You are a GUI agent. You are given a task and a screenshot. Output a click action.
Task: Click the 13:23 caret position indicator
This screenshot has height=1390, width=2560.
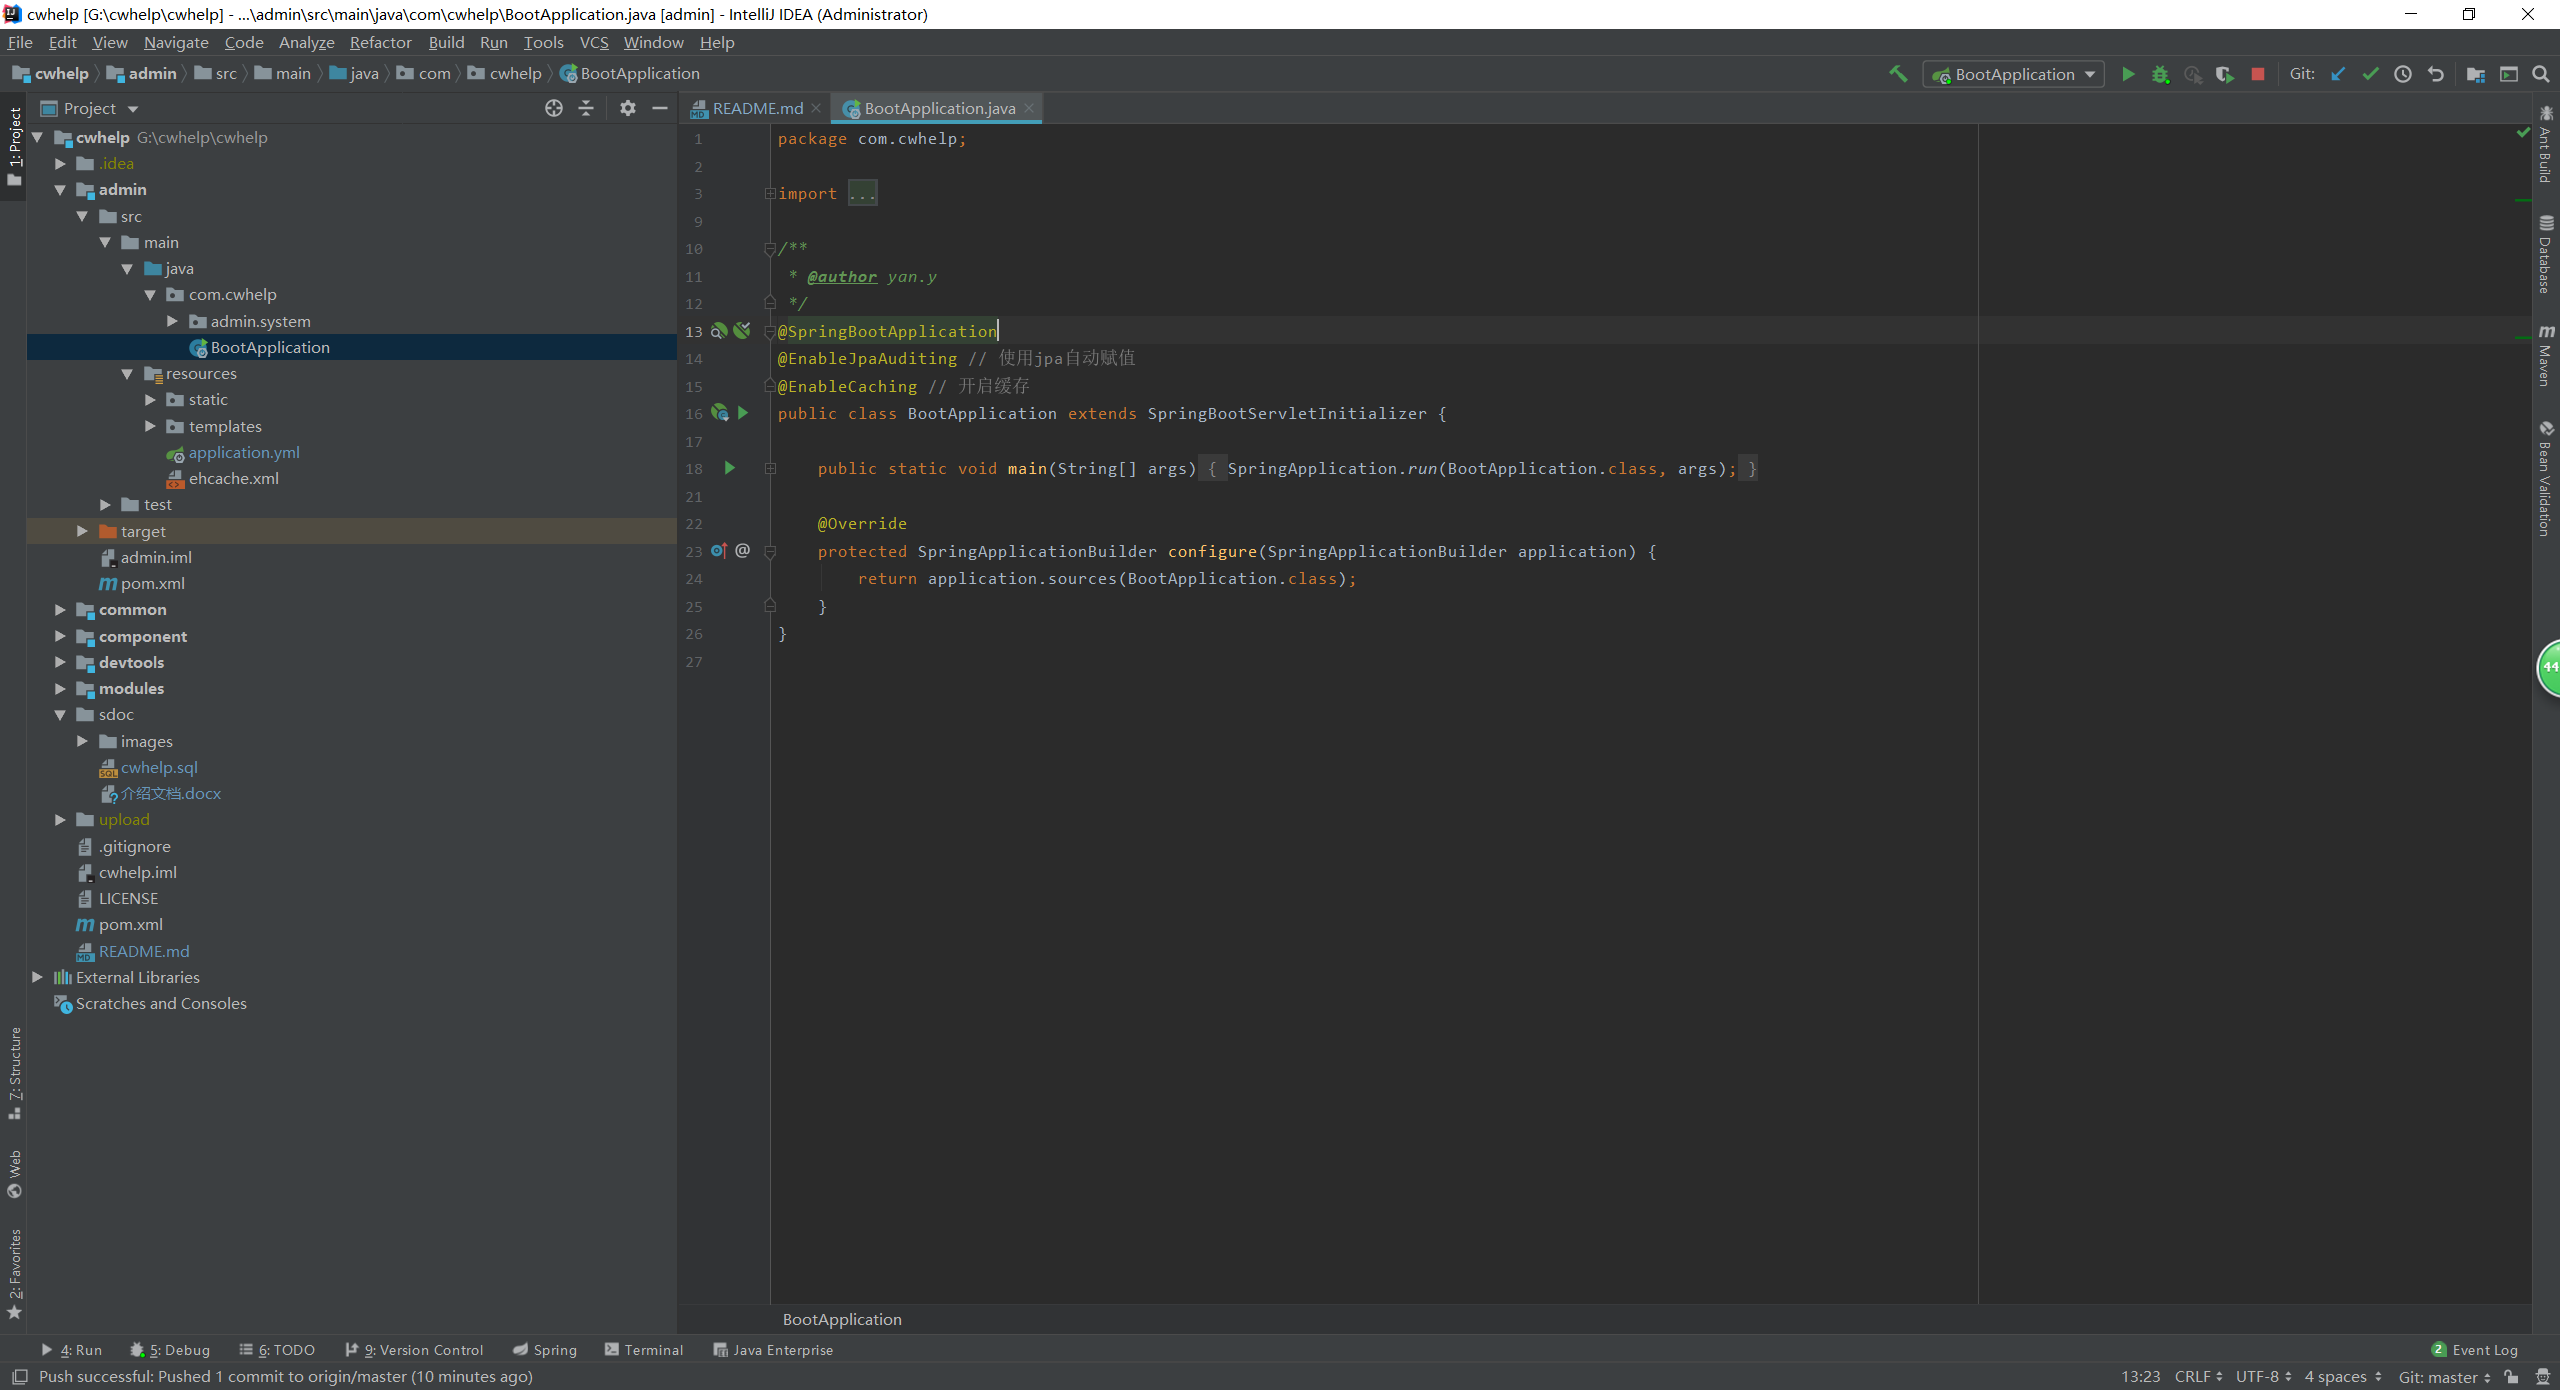(x=2141, y=1377)
